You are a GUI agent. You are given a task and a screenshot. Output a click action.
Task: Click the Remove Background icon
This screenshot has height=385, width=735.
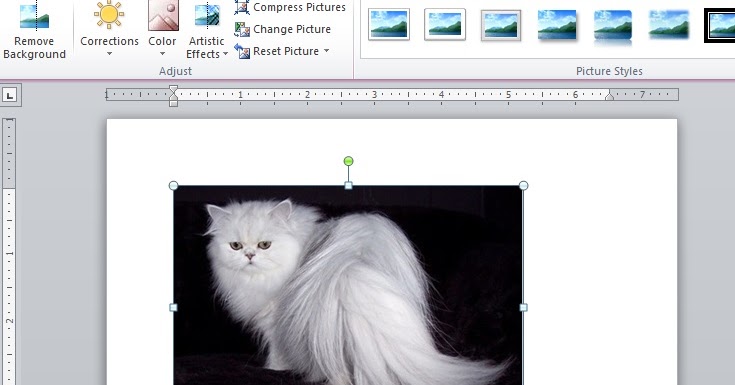pyautogui.click(x=34, y=16)
